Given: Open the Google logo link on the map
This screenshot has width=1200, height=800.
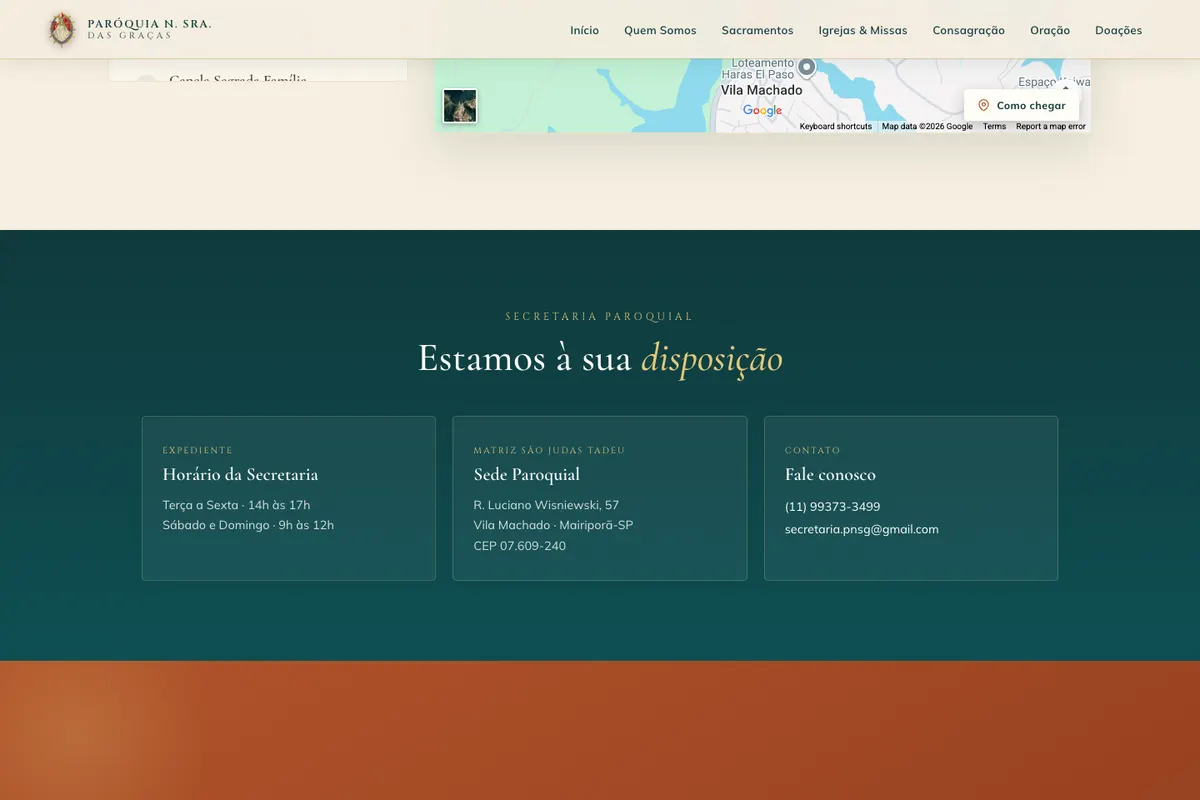Looking at the screenshot, I should click(x=762, y=111).
